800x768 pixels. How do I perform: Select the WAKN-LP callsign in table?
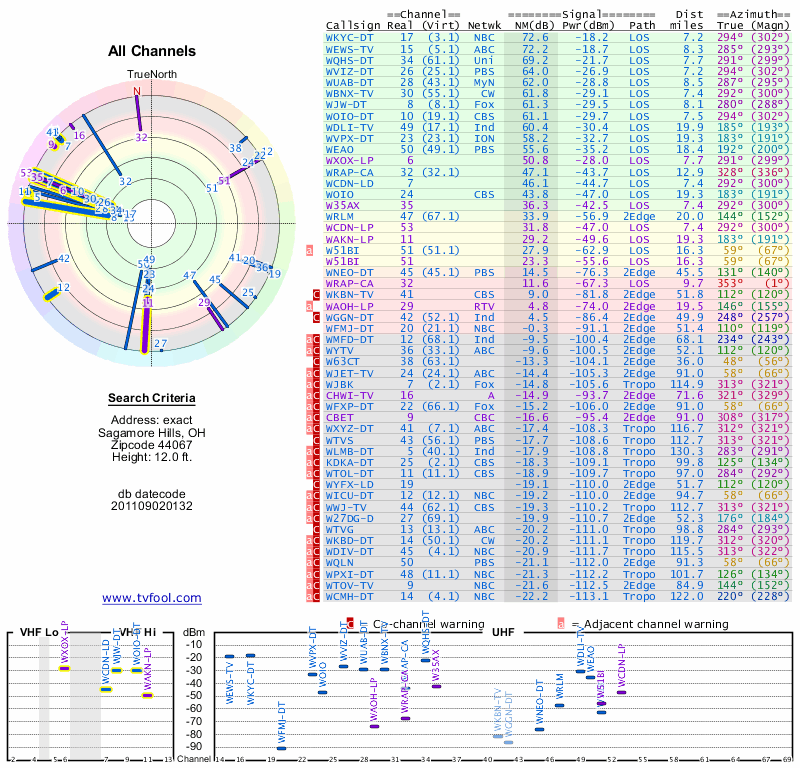point(349,239)
